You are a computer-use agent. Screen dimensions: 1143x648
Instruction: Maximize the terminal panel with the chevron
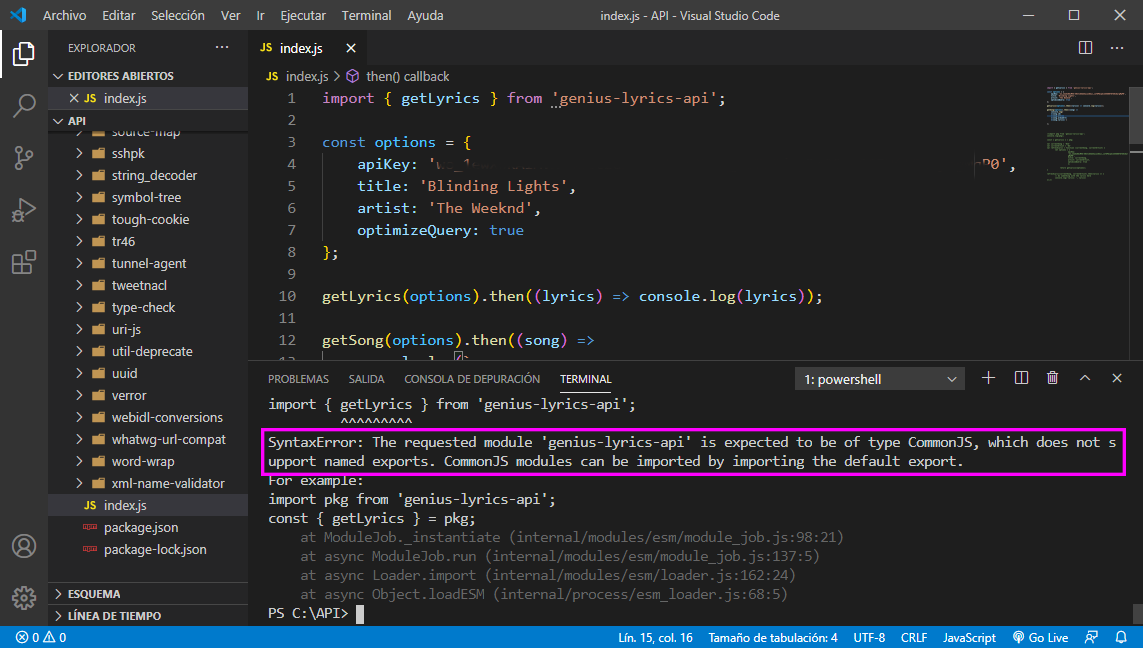[x=1085, y=378]
